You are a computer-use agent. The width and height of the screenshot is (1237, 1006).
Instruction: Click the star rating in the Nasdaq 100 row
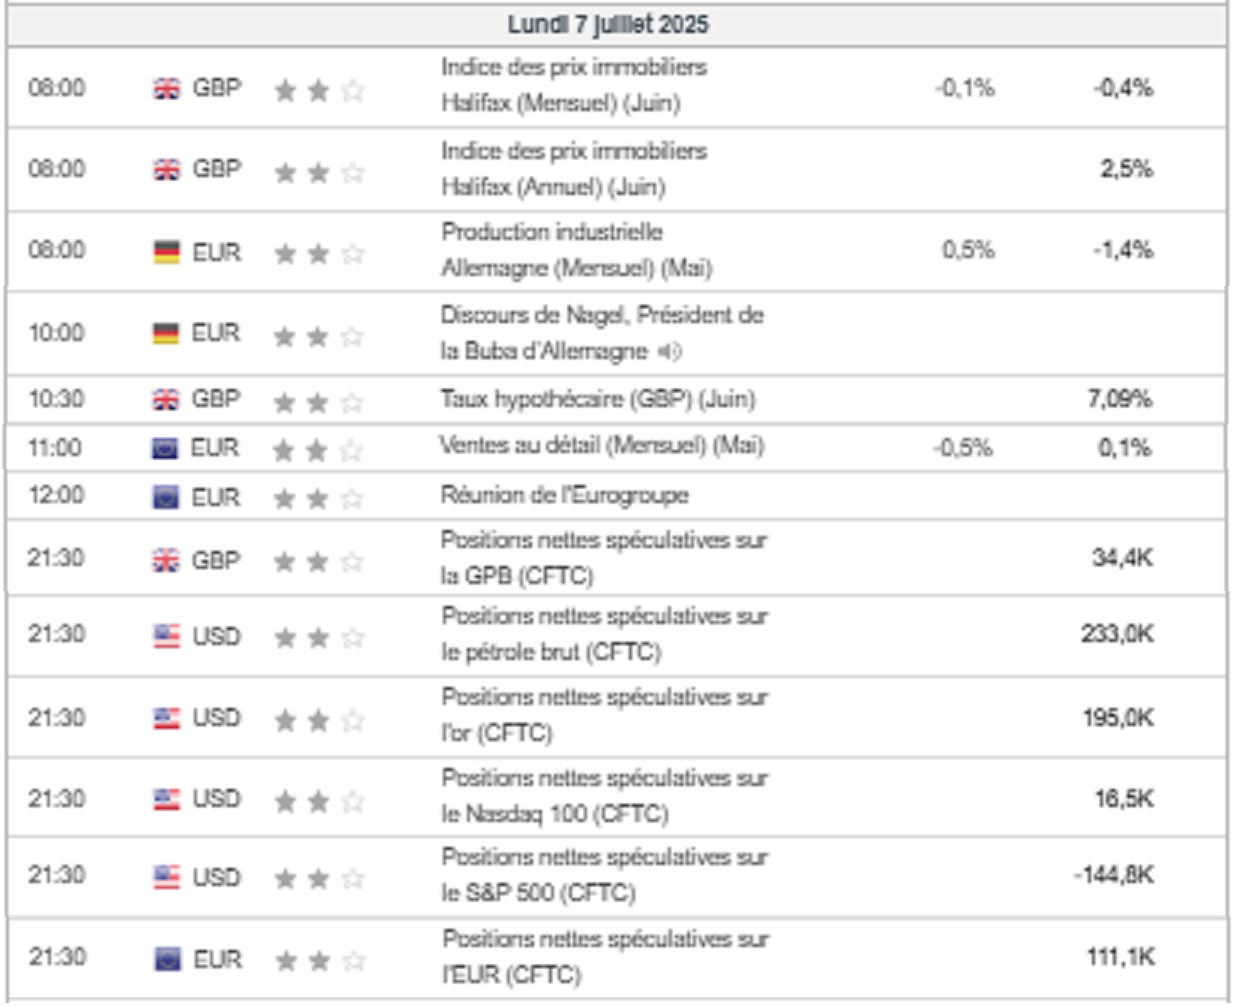pyautogui.click(x=319, y=801)
